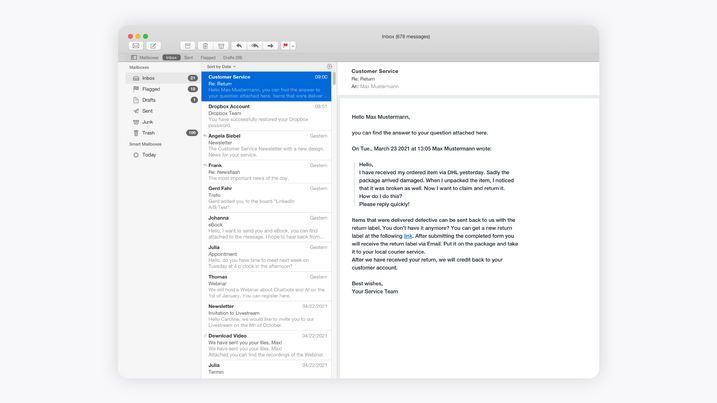Click the Today gear icon in sidebar
The width and height of the screenshot is (717, 403).
point(136,155)
